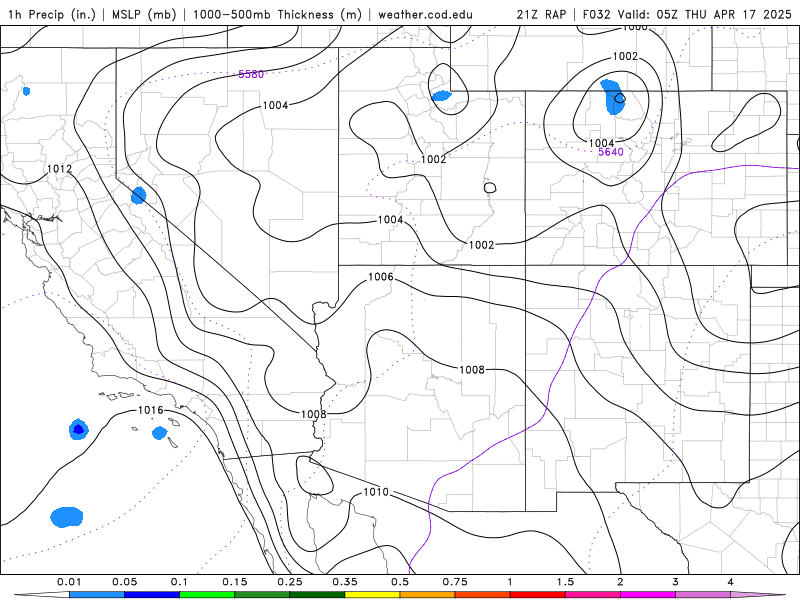Click the '0.01' legend value

69,582
